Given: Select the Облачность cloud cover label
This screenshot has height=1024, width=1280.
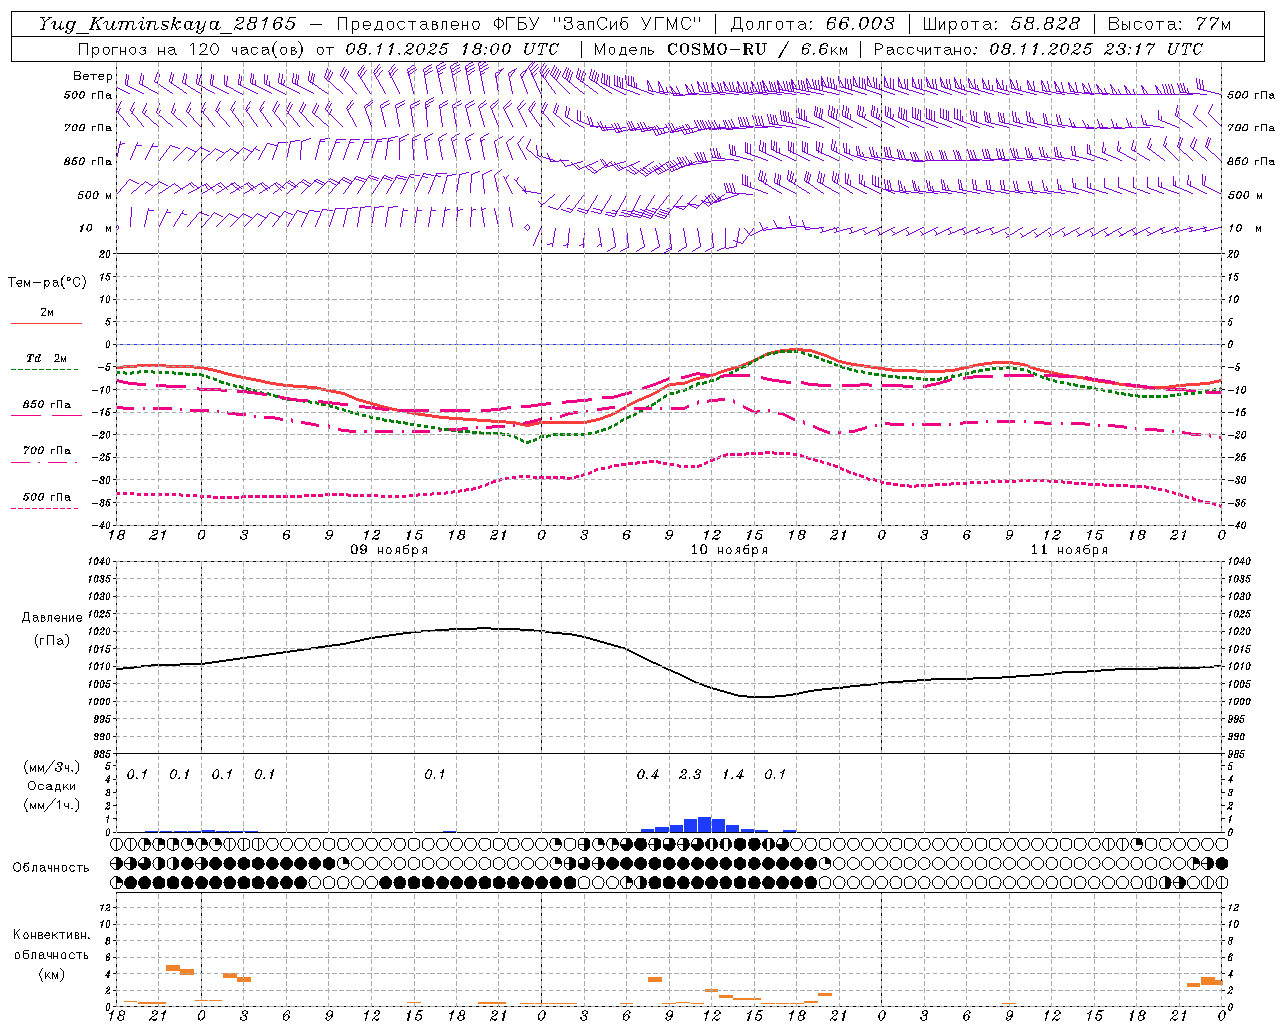Looking at the screenshot, I should (x=51, y=868).
